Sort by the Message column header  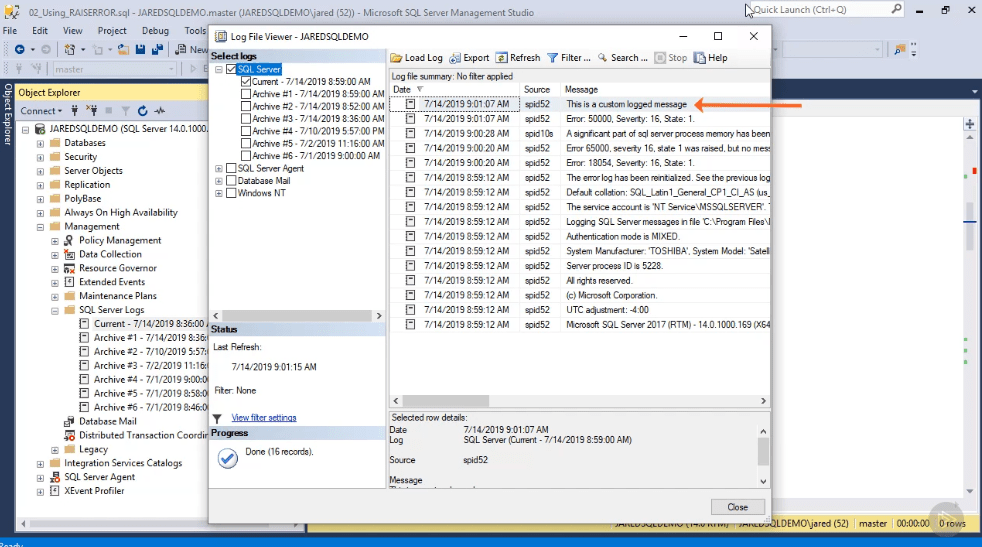[666, 90]
